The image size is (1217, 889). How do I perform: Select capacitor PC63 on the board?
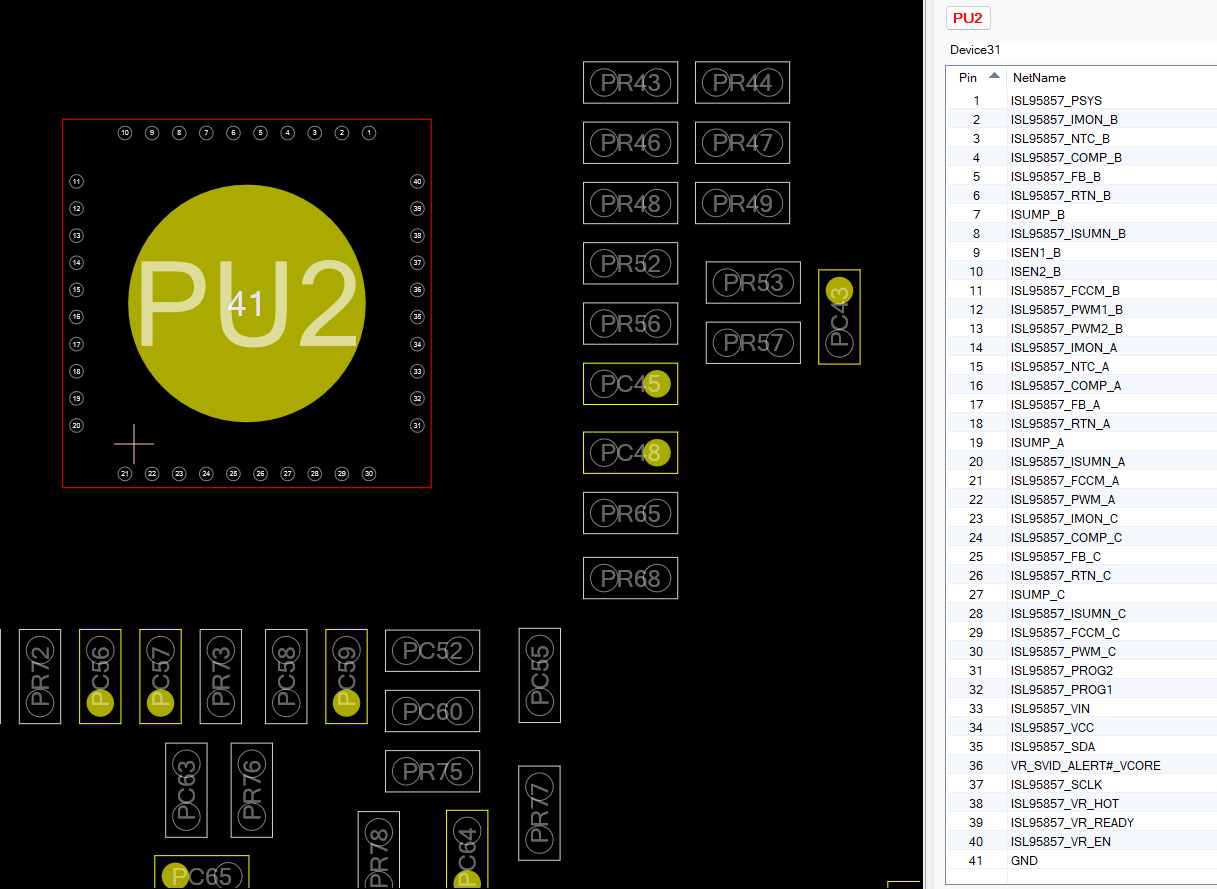click(x=187, y=790)
